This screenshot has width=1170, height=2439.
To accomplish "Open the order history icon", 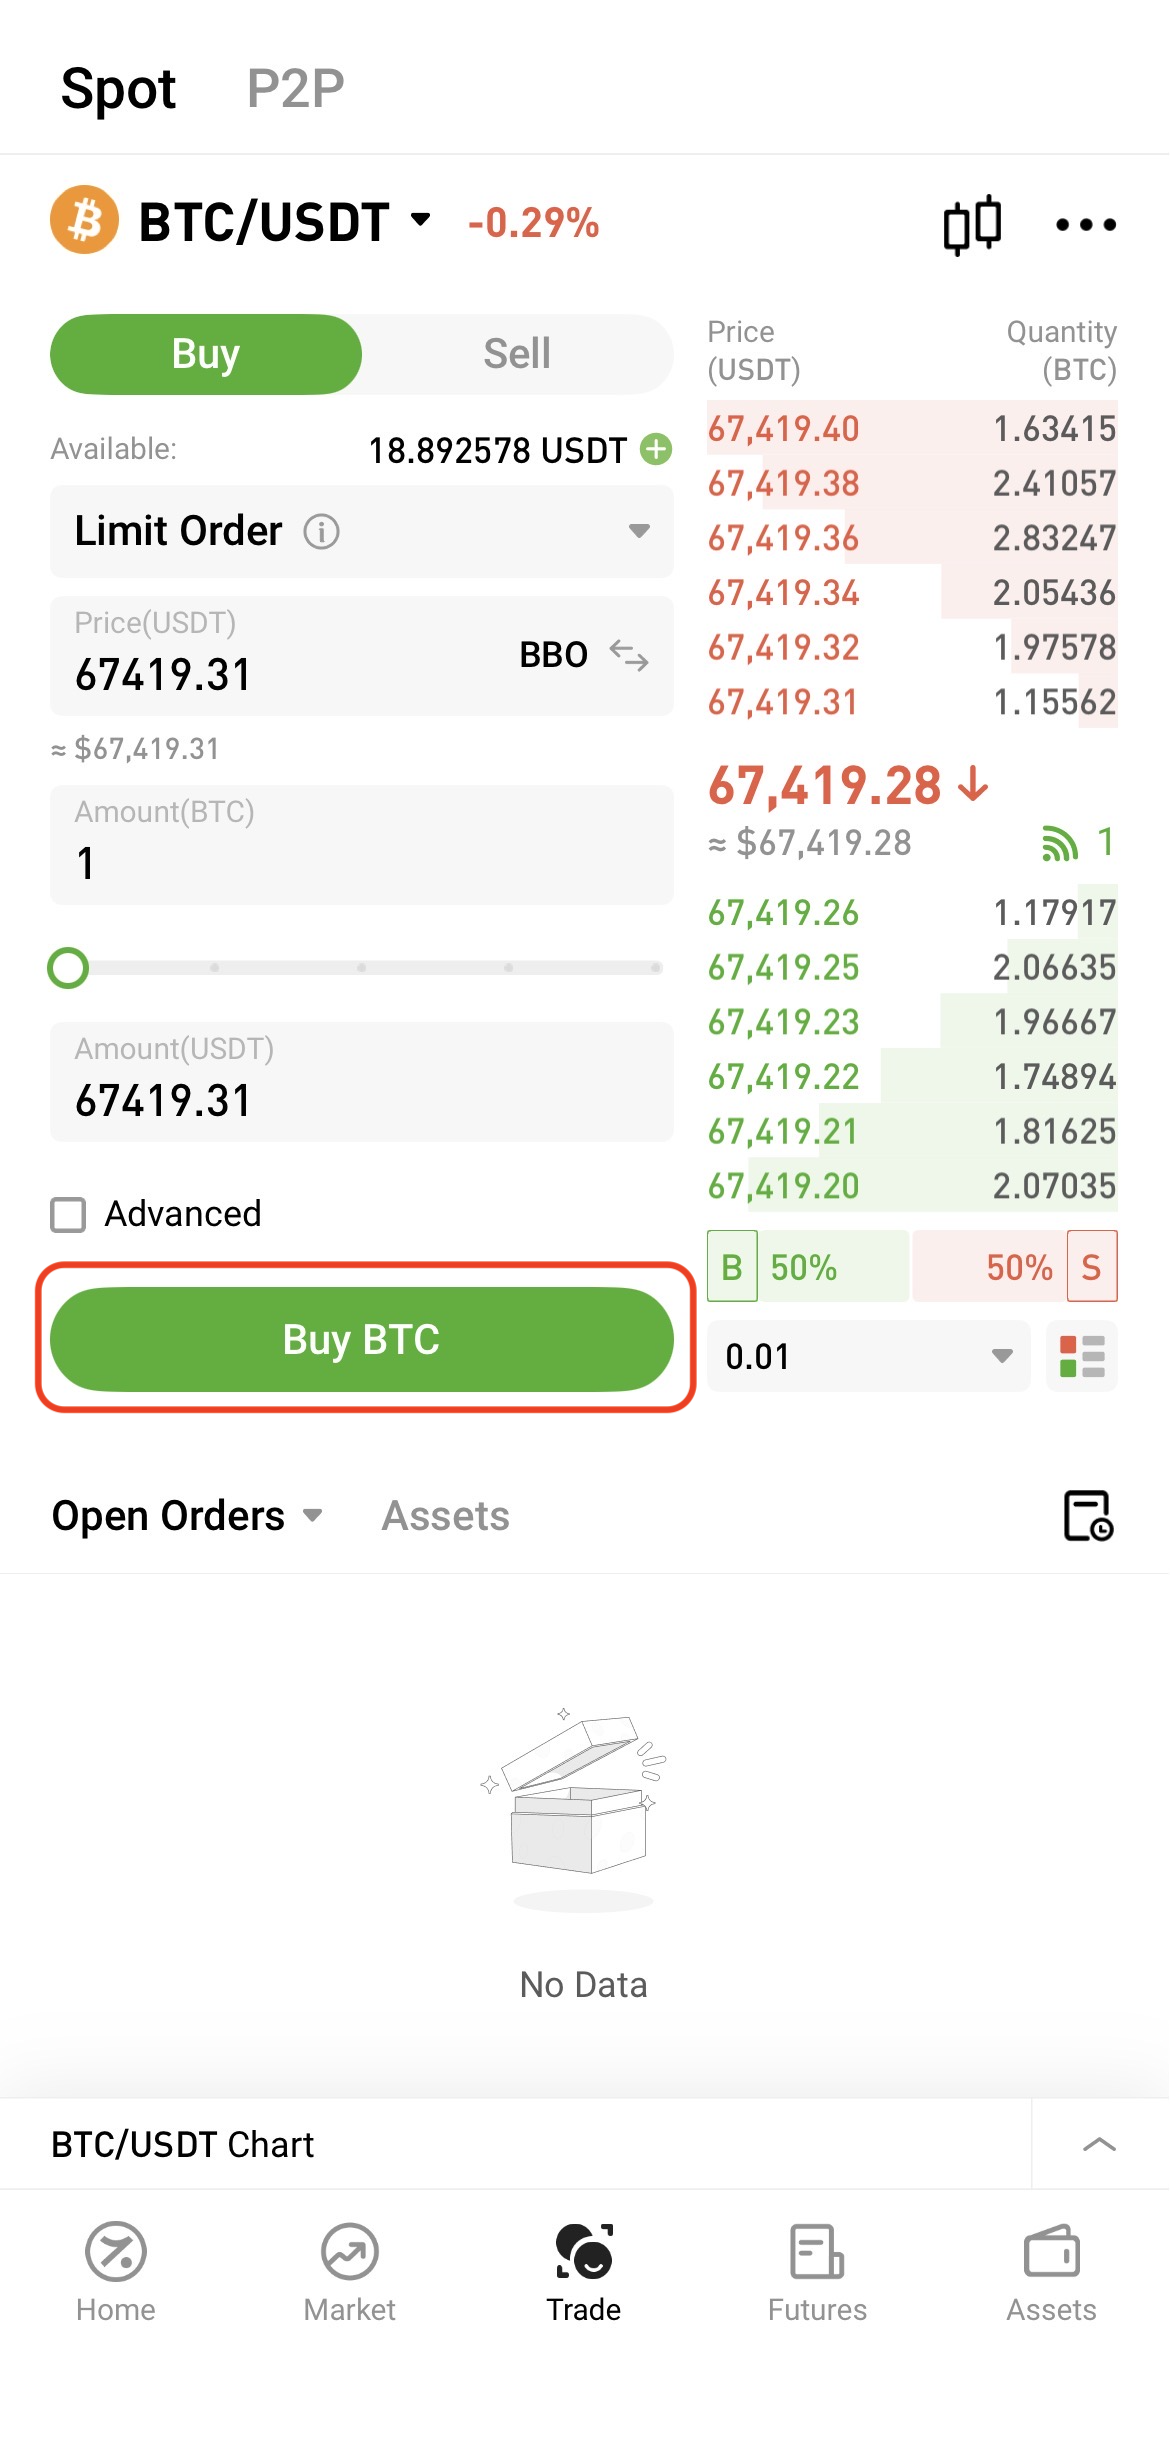I will [x=1087, y=1516].
